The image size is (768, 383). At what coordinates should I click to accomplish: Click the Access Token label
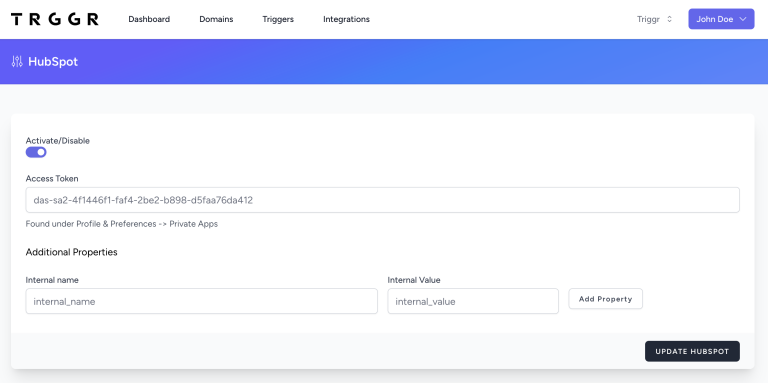[52, 178]
